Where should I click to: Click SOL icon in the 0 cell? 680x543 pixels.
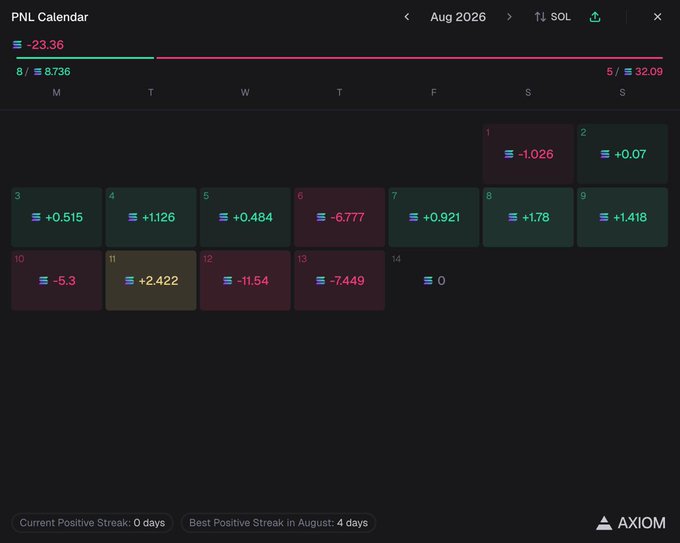pyautogui.click(x=428, y=281)
